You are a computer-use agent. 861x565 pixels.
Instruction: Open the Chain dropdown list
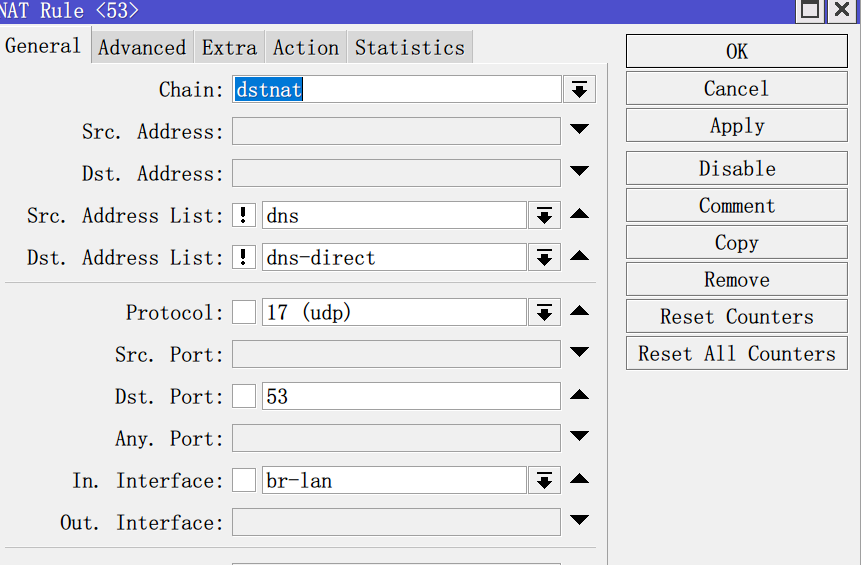coord(578,89)
